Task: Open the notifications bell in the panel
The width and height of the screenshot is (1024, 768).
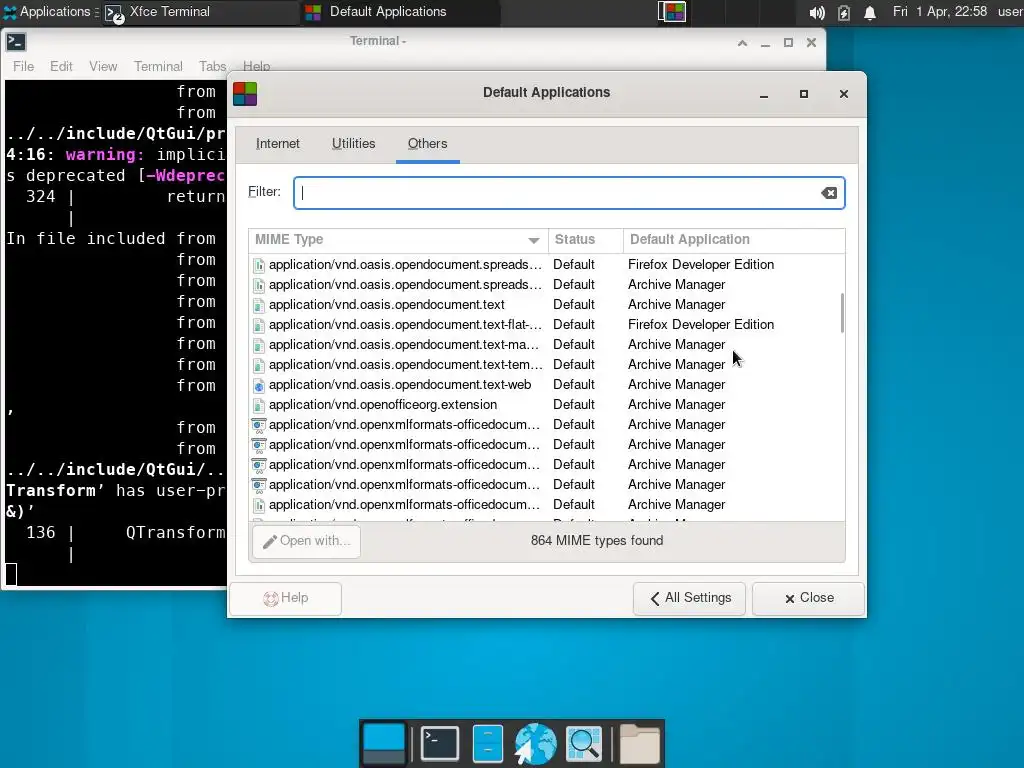Action: click(870, 12)
